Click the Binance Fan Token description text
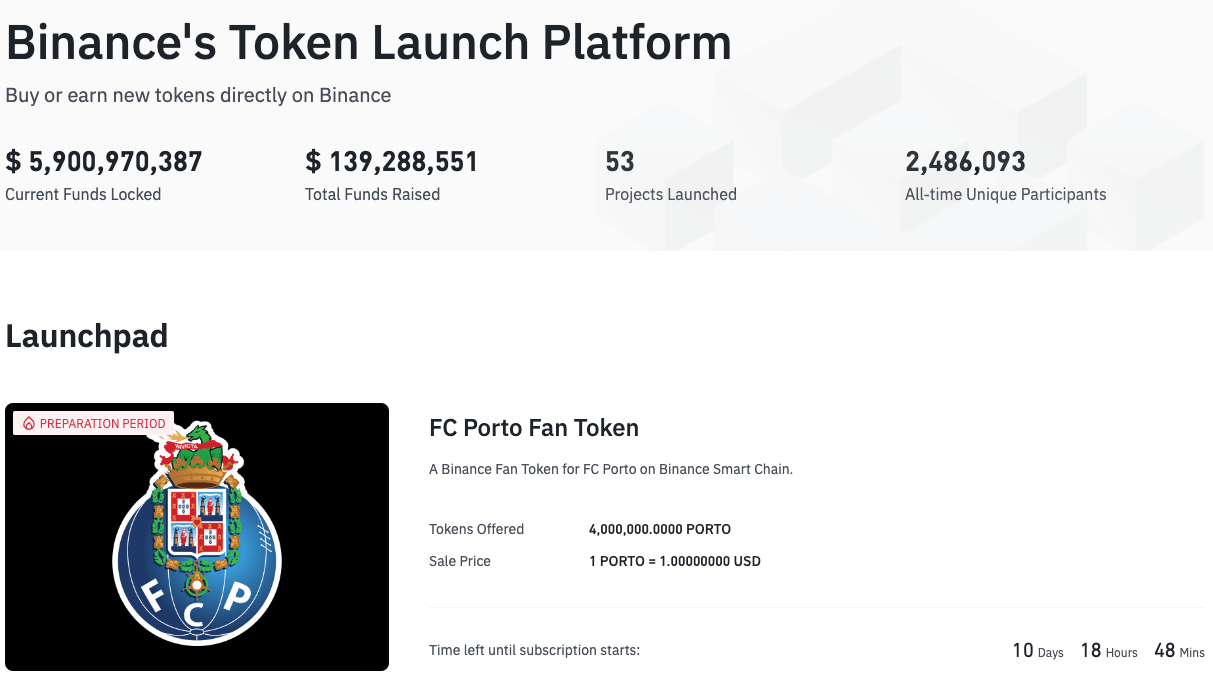 610,469
